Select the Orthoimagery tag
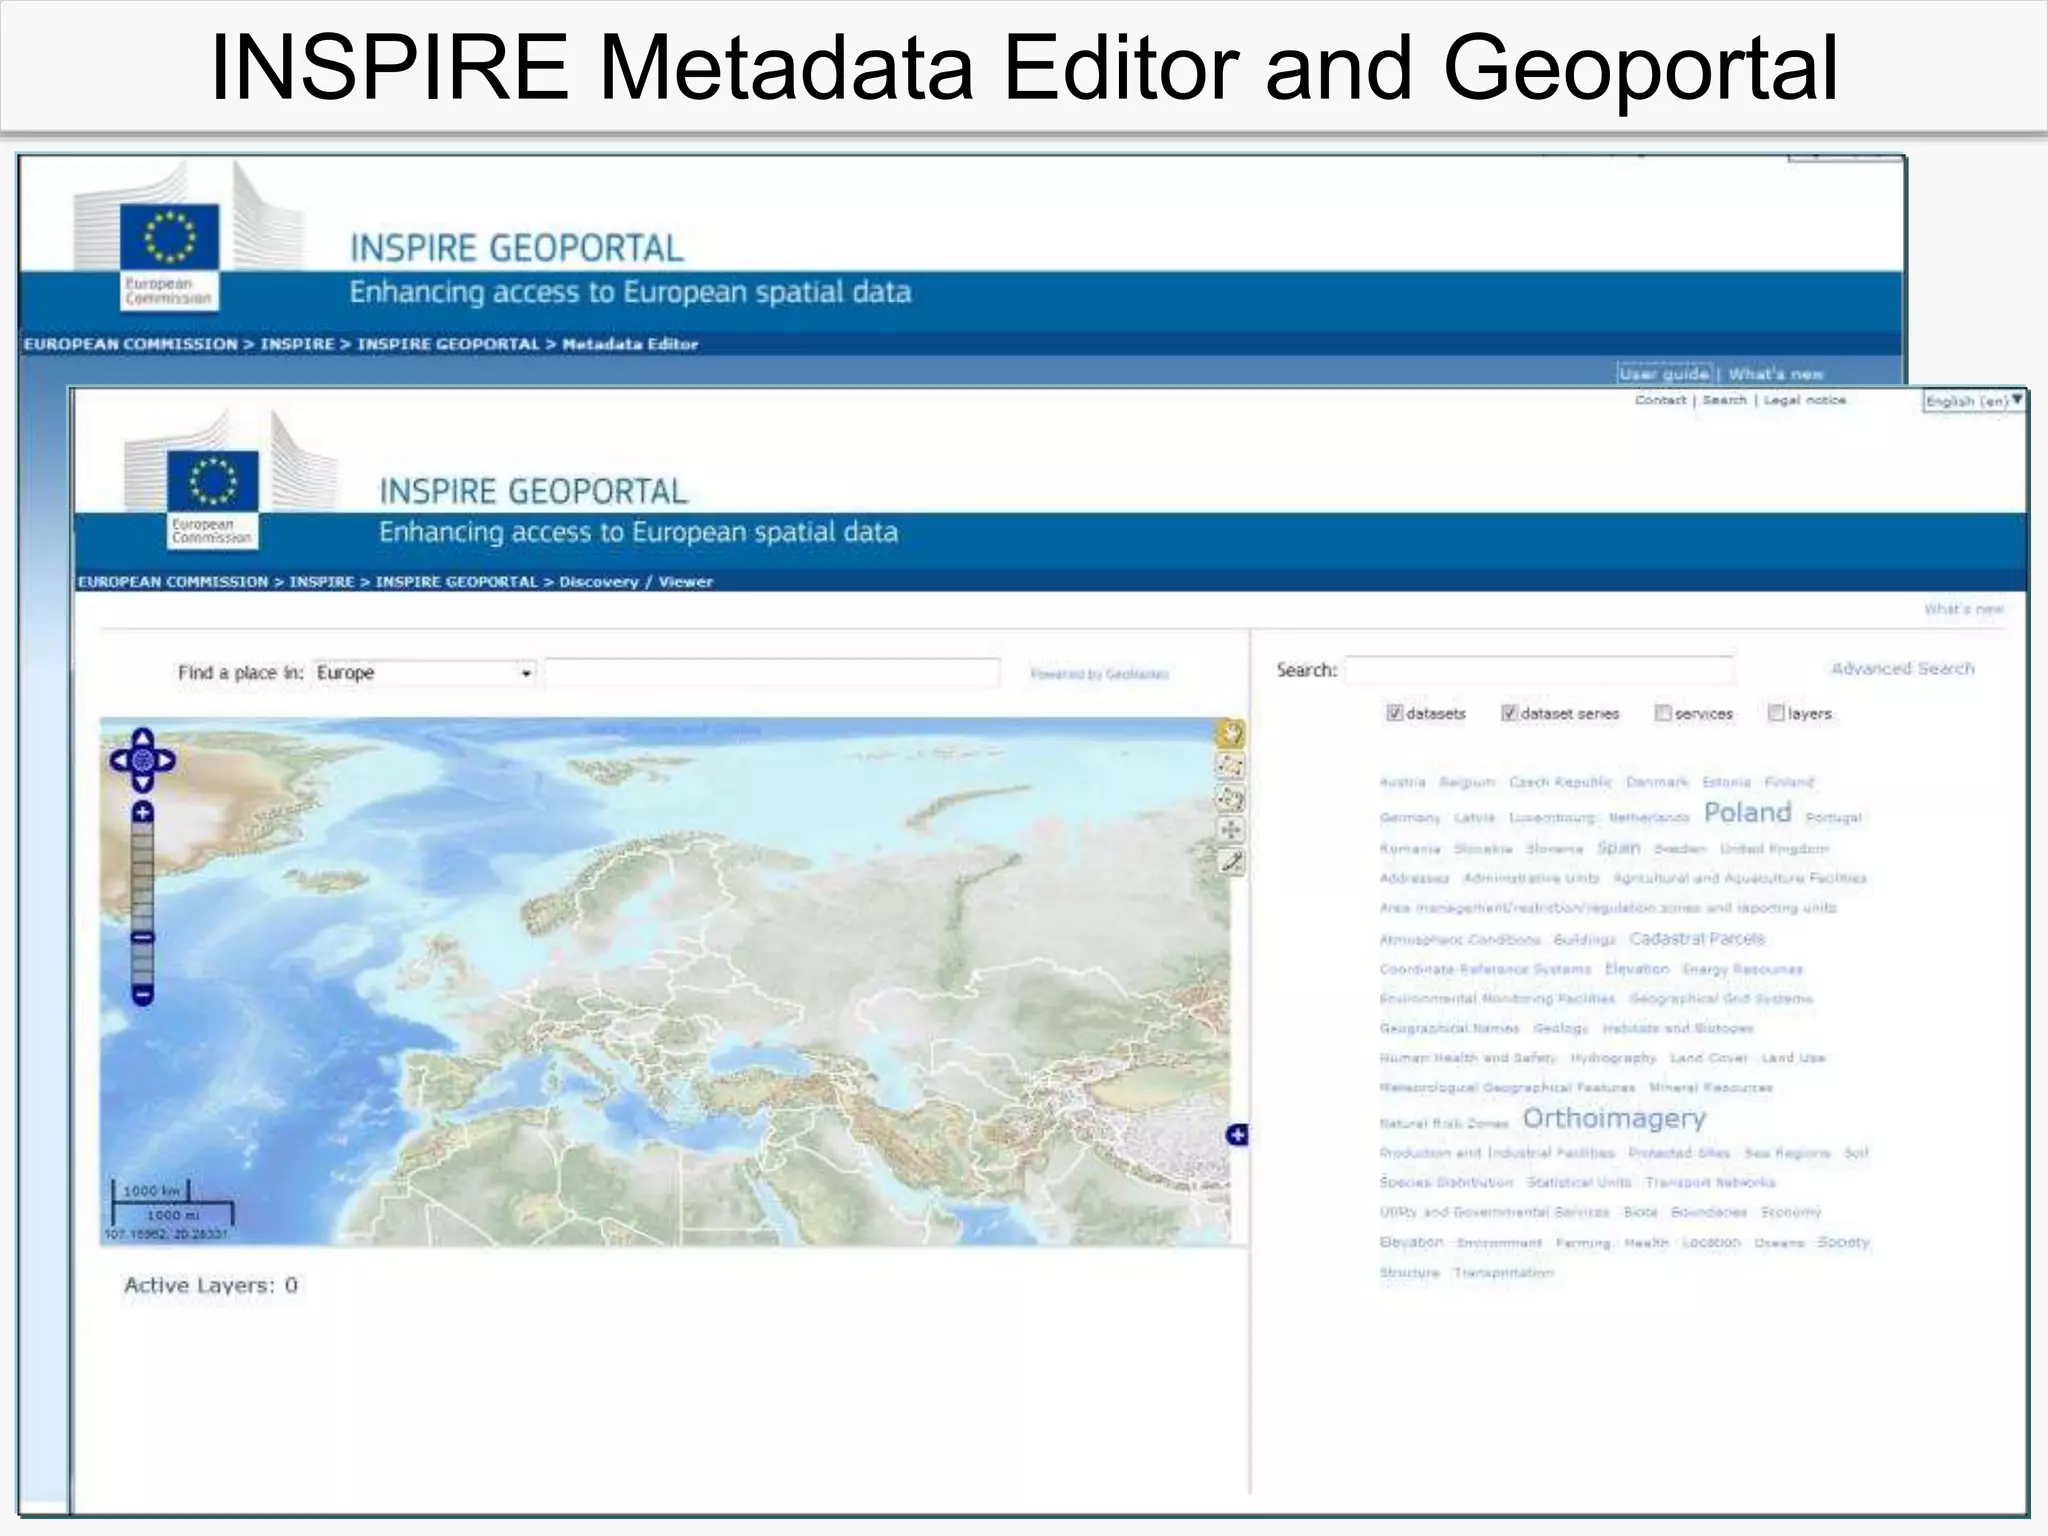The width and height of the screenshot is (2048, 1536). [1614, 1118]
